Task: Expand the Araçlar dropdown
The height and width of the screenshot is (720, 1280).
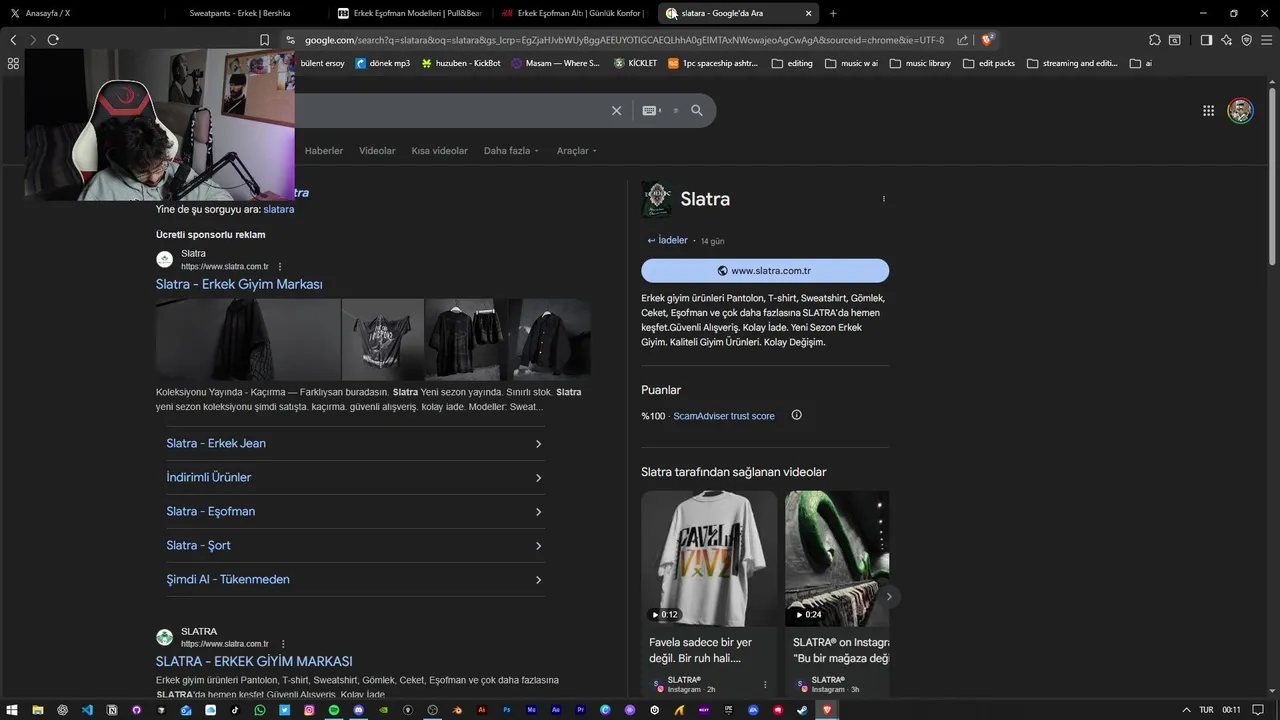Action: click(x=577, y=151)
